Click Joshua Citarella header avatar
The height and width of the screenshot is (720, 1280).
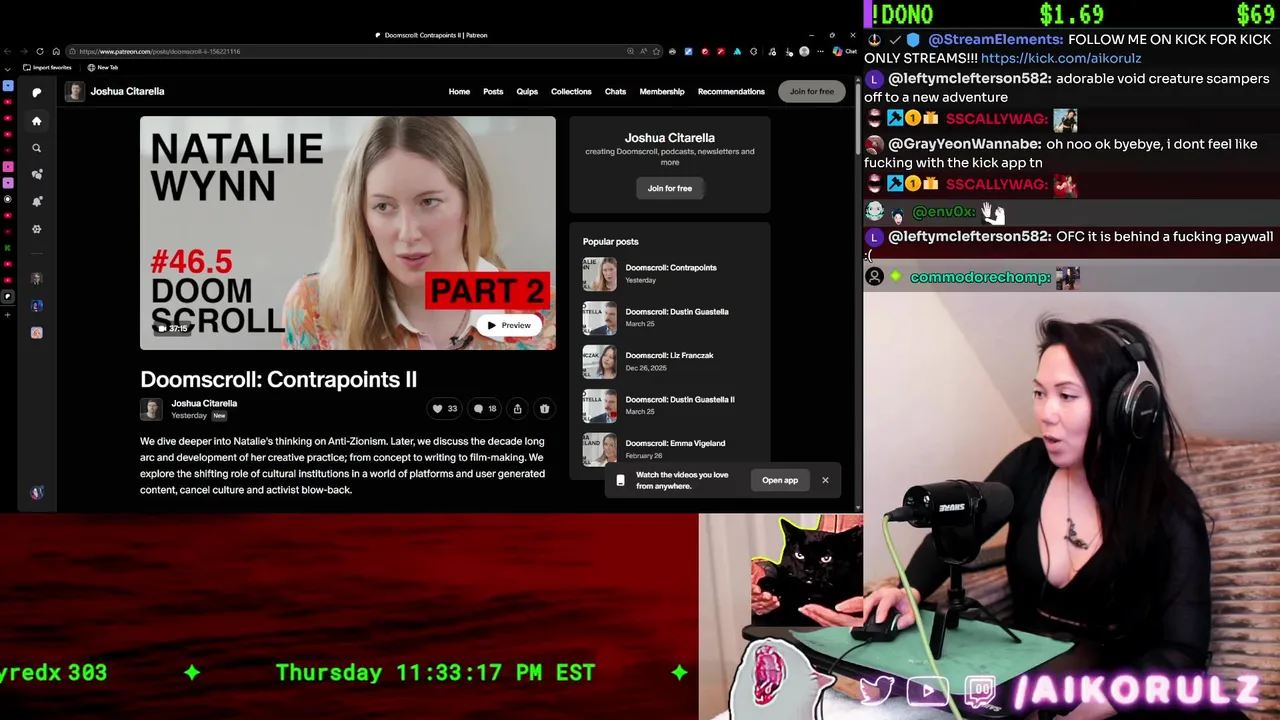click(74, 91)
